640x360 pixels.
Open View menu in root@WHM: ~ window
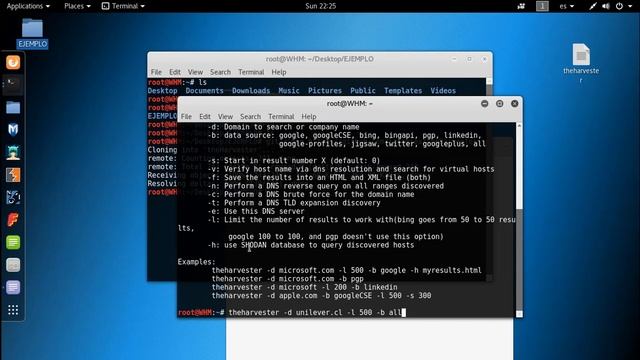[x=225, y=116]
